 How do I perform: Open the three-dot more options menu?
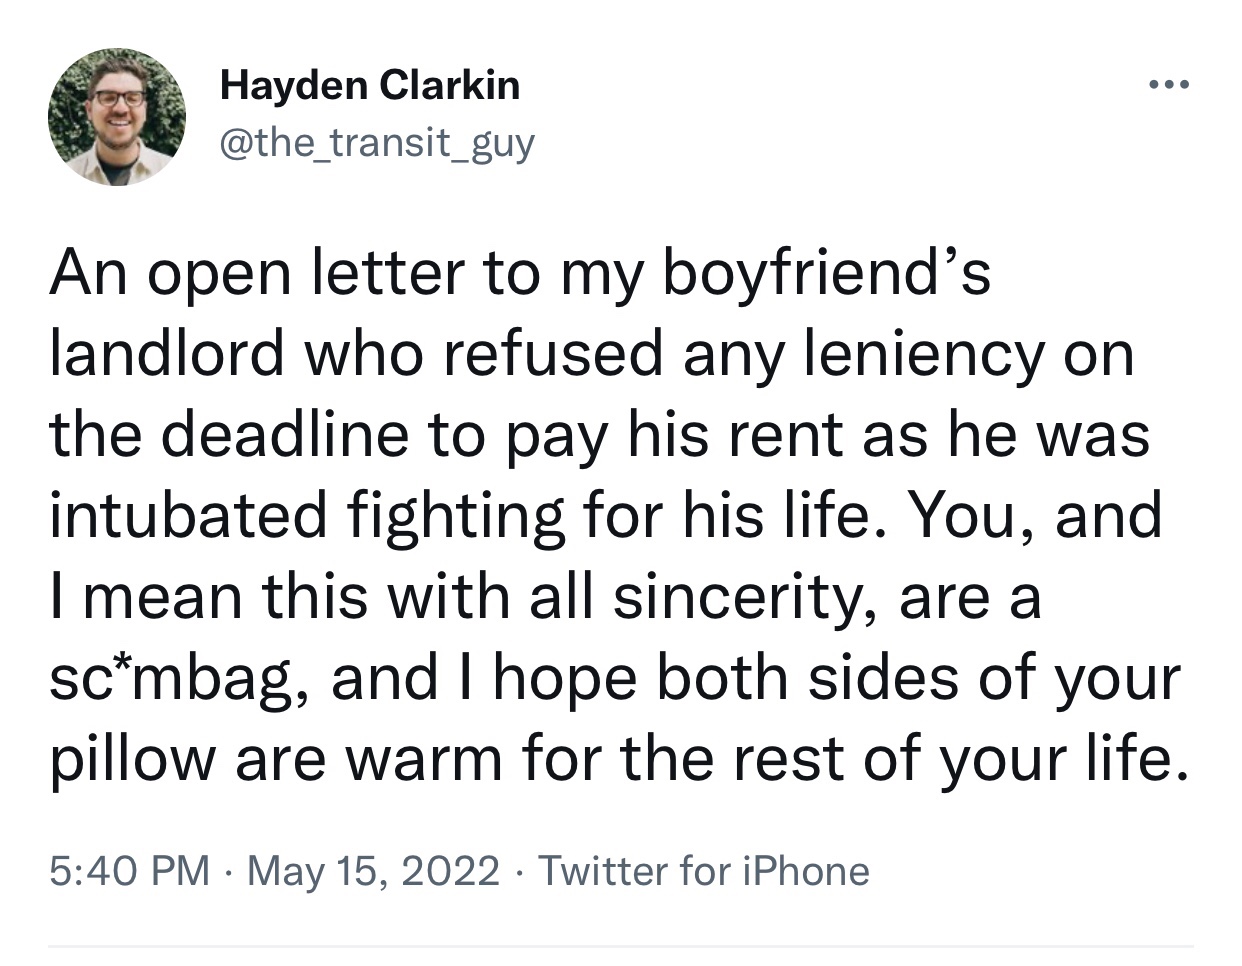(x=1169, y=86)
